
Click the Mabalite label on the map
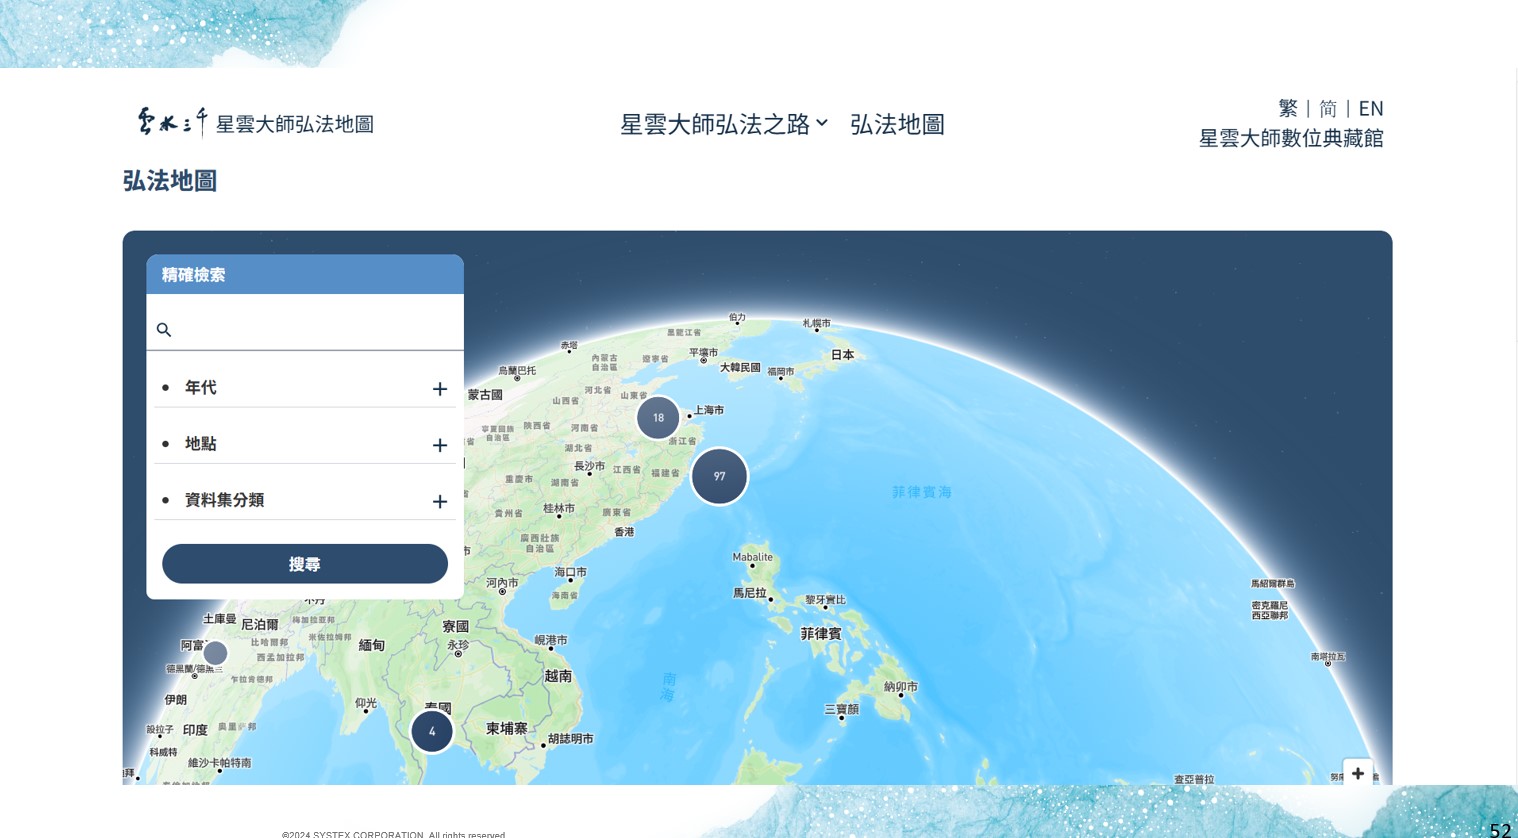click(753, 557)
